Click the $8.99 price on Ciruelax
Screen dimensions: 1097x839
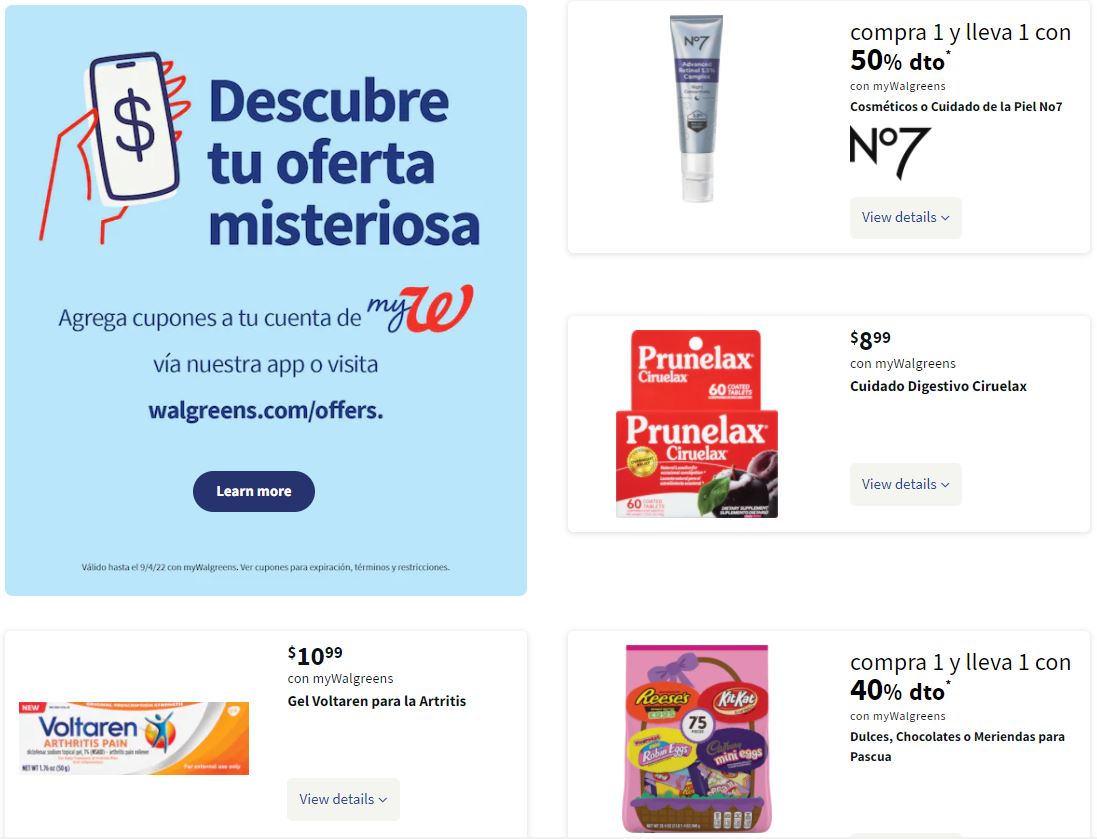(x=870, y=340)
